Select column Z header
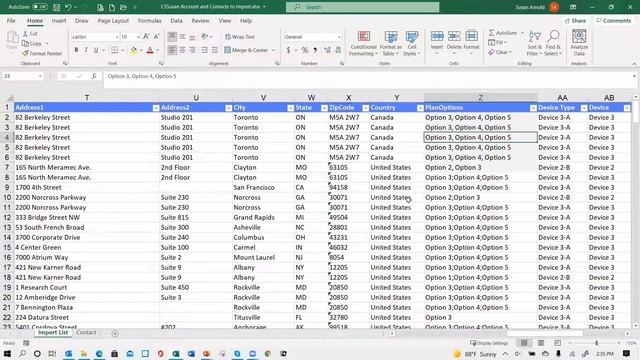The height and width of the screenshot is (360, 640). click(x=480, y=98)
